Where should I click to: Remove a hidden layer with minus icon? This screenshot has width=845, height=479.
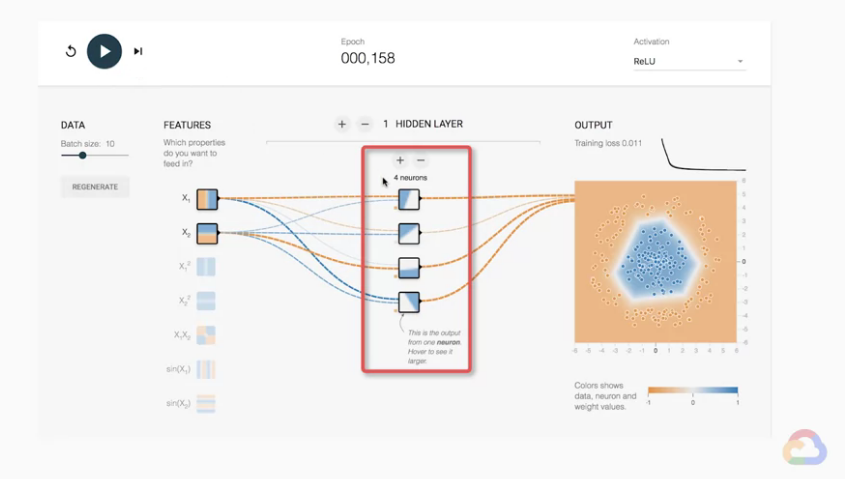pyautogui.click(x=365, y=124)
